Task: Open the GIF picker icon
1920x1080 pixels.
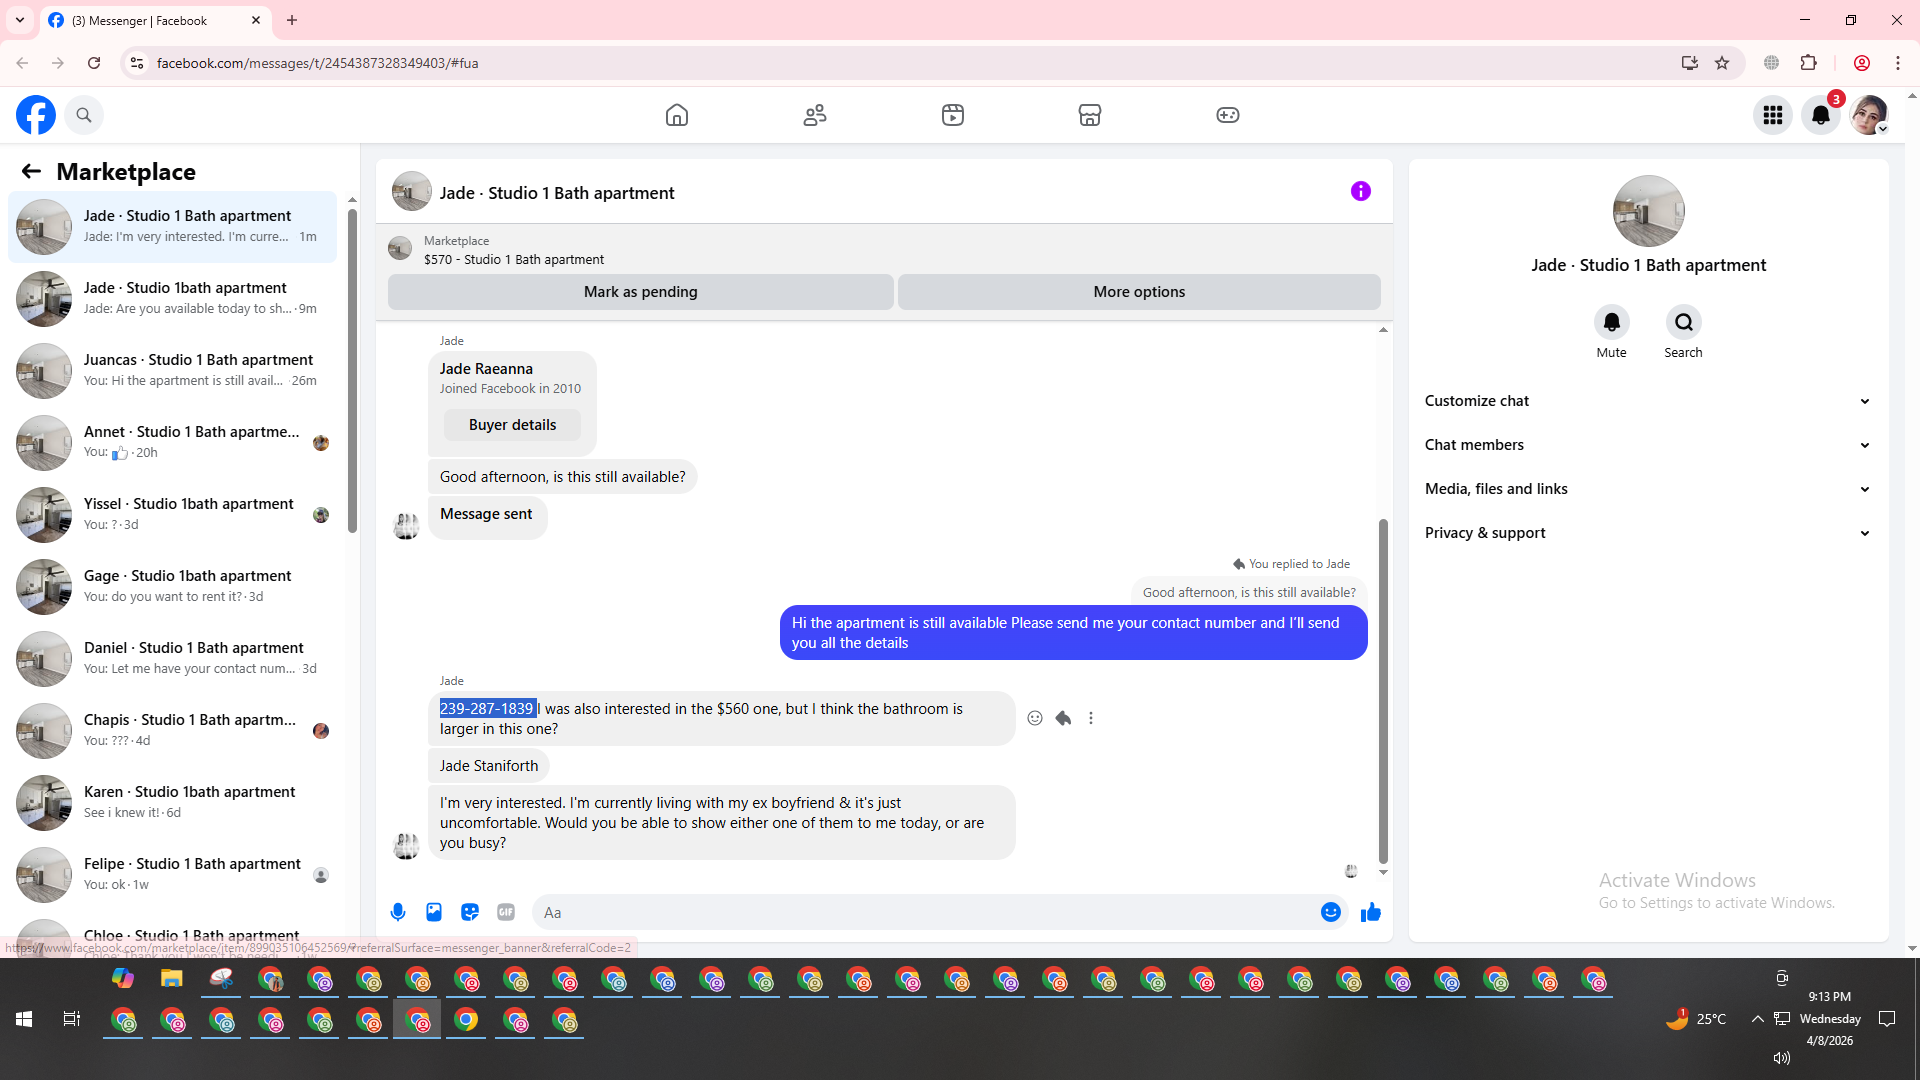Action: pos(506,912)
